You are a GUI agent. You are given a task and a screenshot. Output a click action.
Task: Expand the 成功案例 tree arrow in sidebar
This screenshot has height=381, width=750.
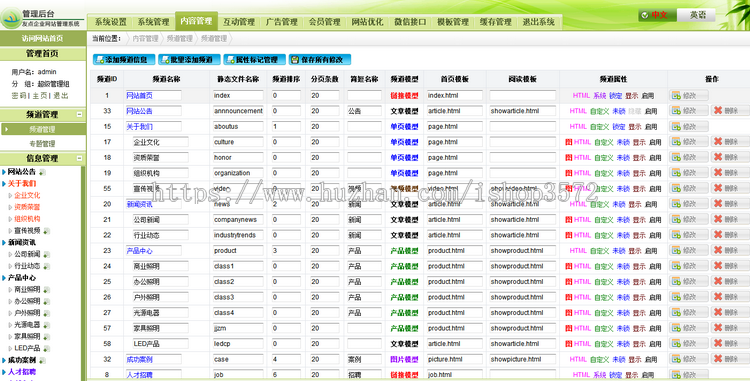pyautogui.click(x=4, y=361)
